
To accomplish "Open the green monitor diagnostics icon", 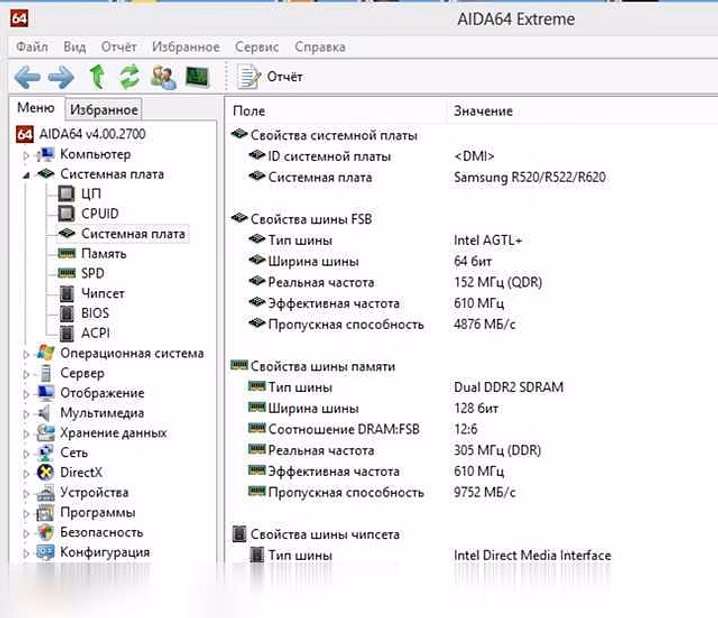I will tap(197, 76).
